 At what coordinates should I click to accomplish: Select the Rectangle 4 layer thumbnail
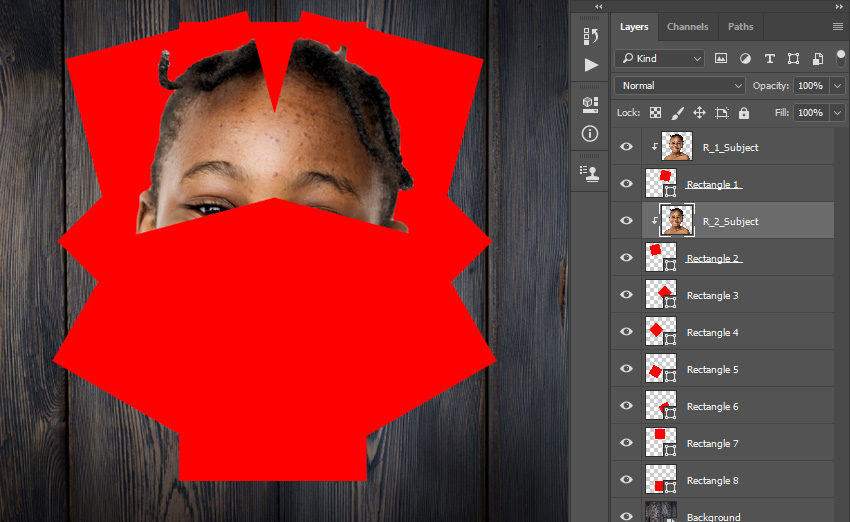(661, 331)
